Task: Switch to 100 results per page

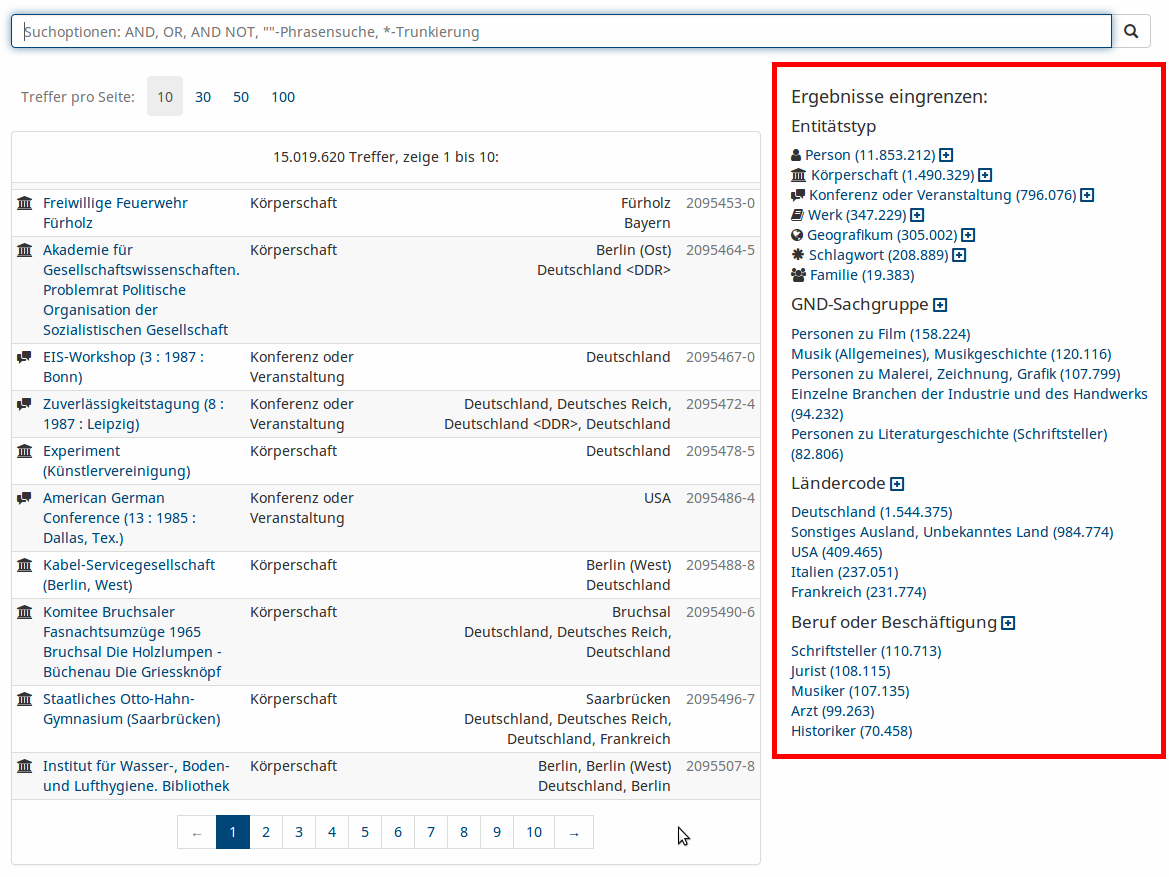Action: pos(283,97)
